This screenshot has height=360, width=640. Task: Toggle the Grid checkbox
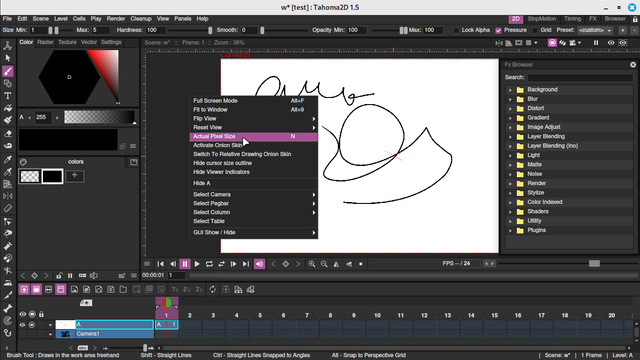coord(535,30)
